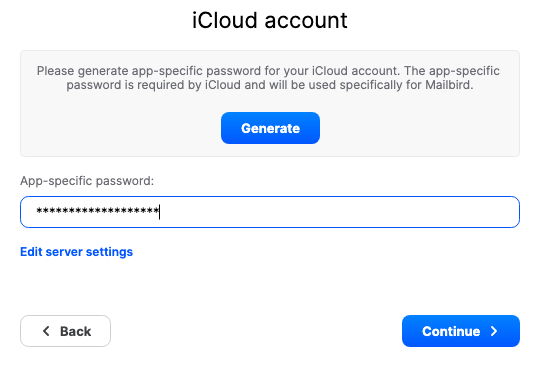545x369 pixels.
Task: Click the App-specific password label
Action: tap(87, 181)
